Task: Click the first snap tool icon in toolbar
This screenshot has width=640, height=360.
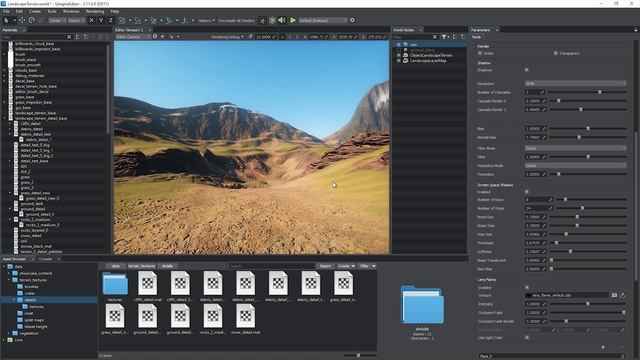Action: (x=122, y=20)
